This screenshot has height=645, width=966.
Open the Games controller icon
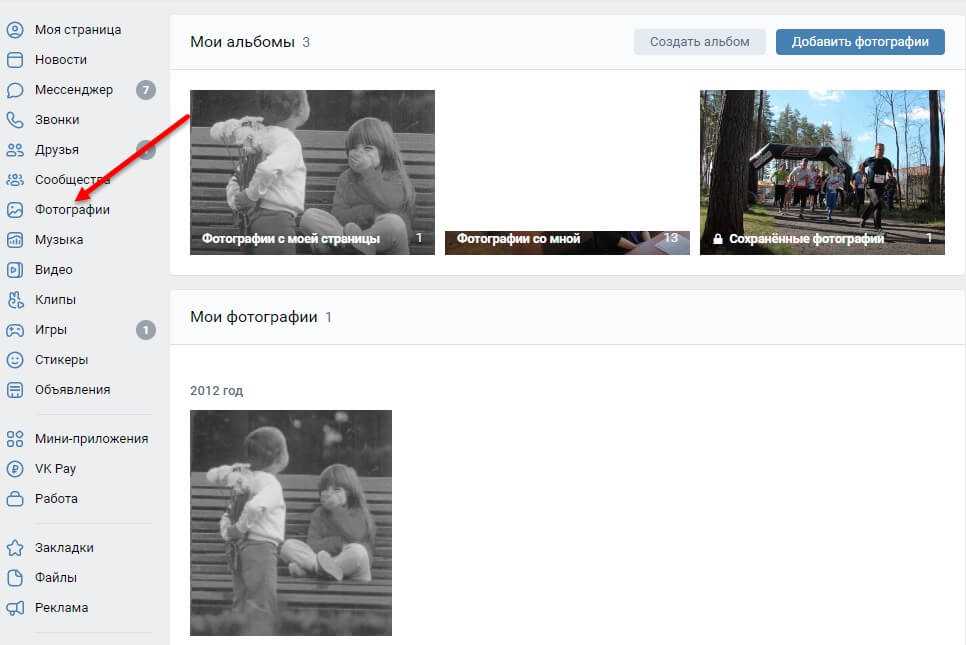(15, 330)
